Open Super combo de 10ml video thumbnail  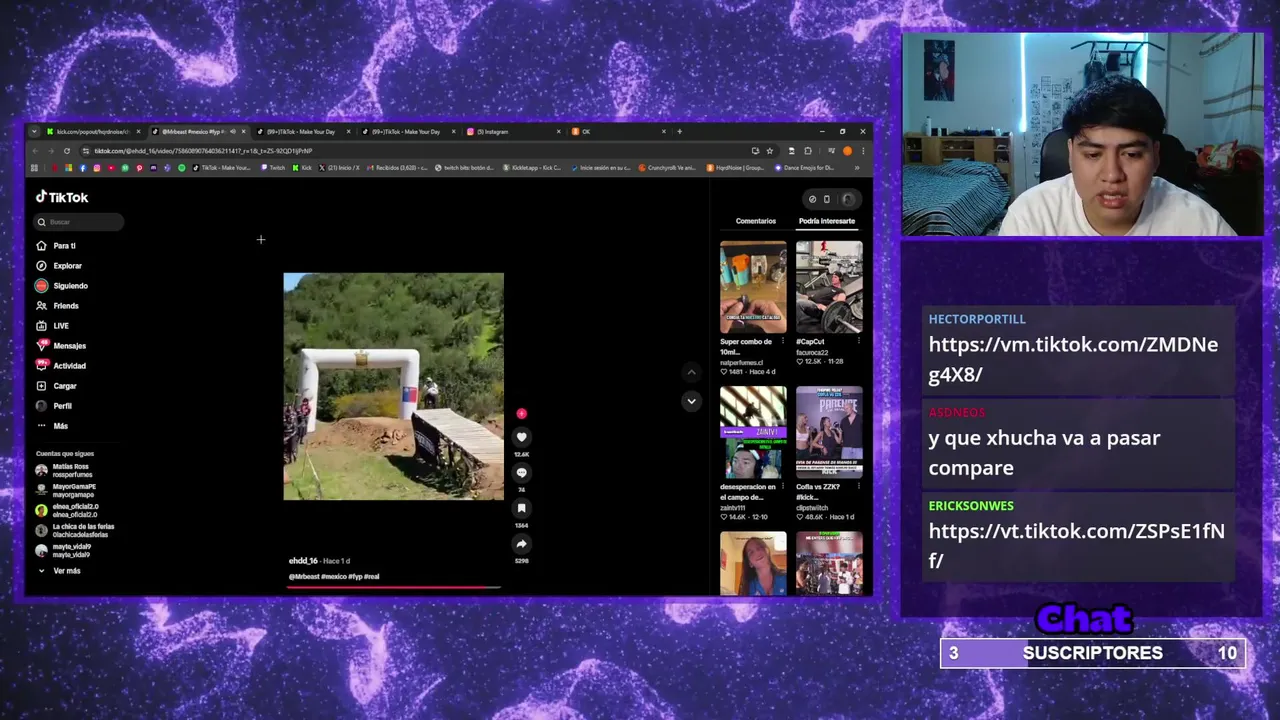[753, 287]
